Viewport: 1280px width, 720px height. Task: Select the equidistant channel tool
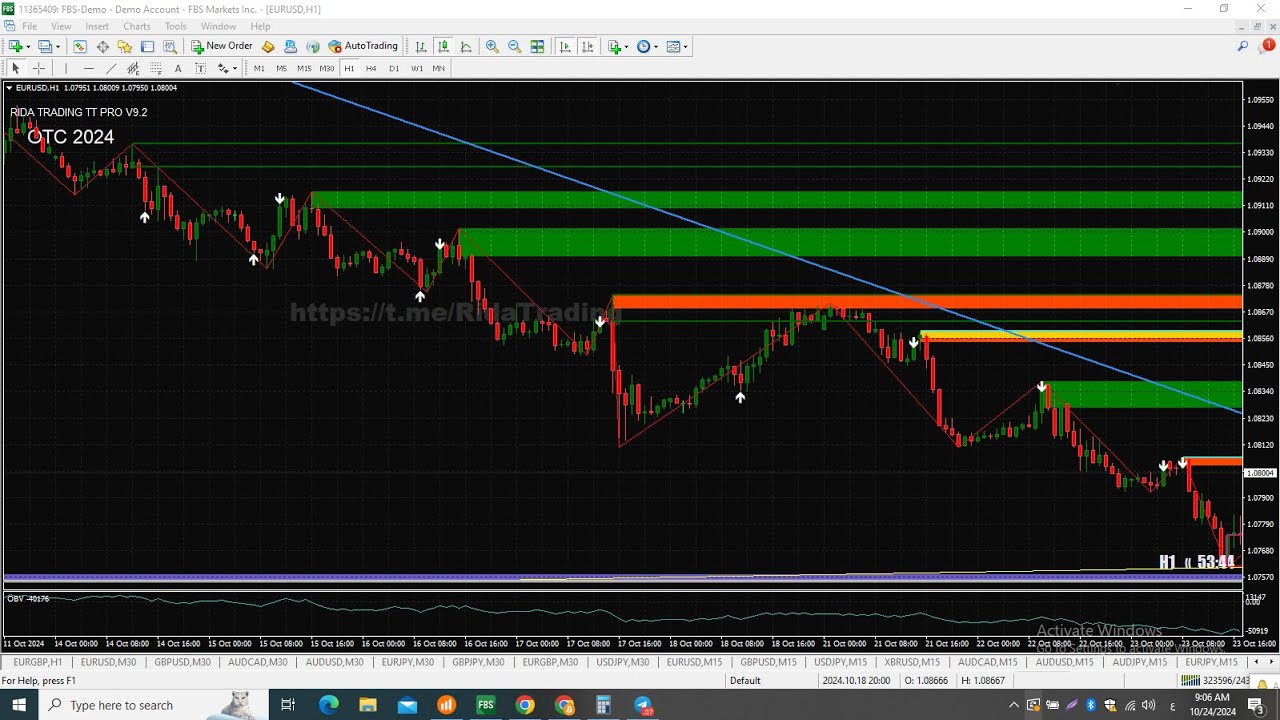133,68
